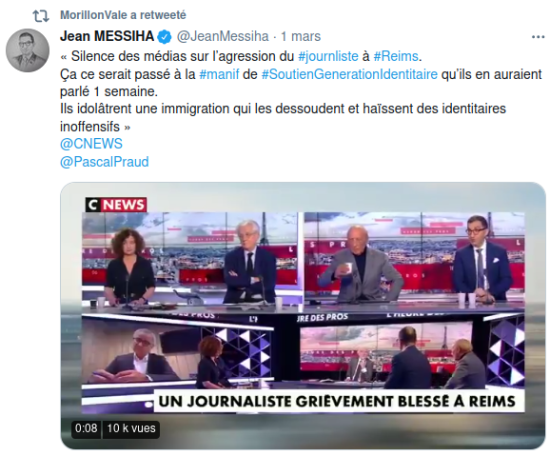Open the @CNEWS mention
This screenshot has width=550, height=456.
tap(91, 144)
